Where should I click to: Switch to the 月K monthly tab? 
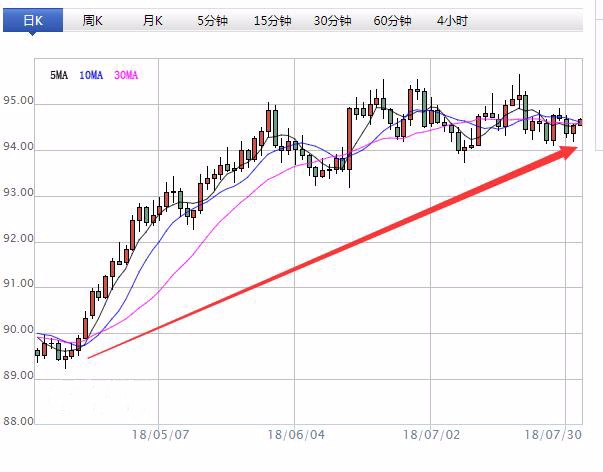click(153, 20)
